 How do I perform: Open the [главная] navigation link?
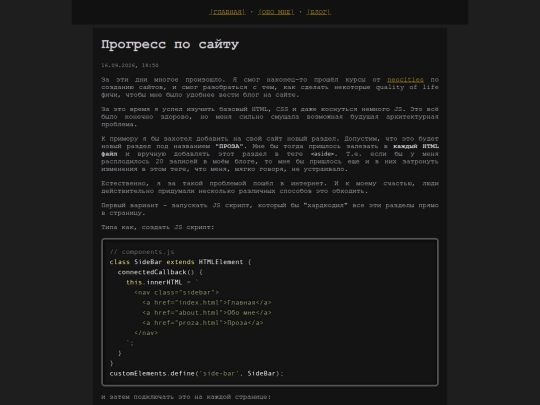(x=227, y=12)
